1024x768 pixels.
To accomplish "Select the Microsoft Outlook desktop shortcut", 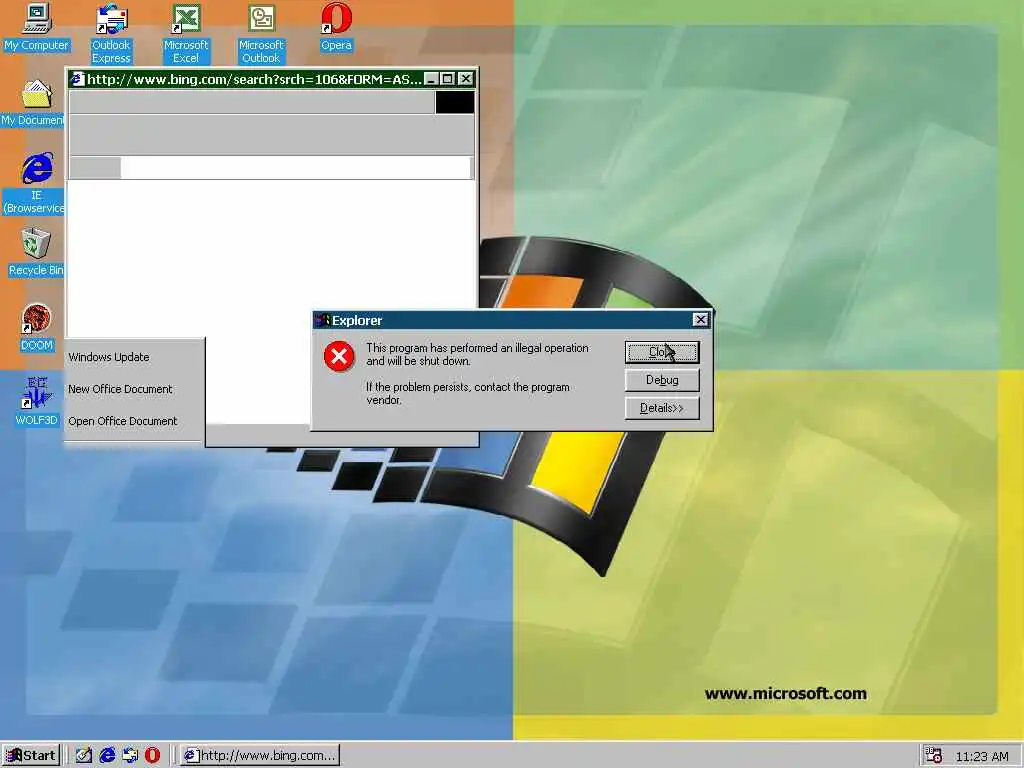I will coord(261,33).
